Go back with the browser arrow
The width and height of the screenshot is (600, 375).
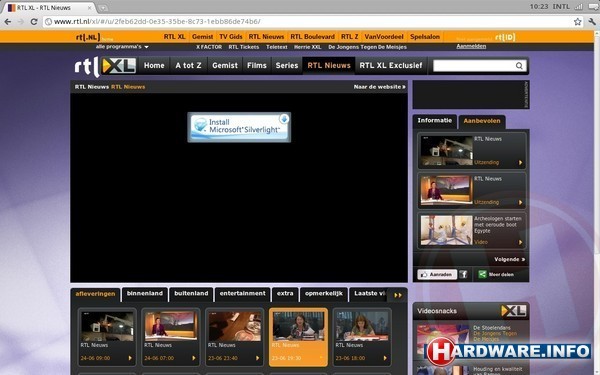pyautogui.click(x=7, y=21)
